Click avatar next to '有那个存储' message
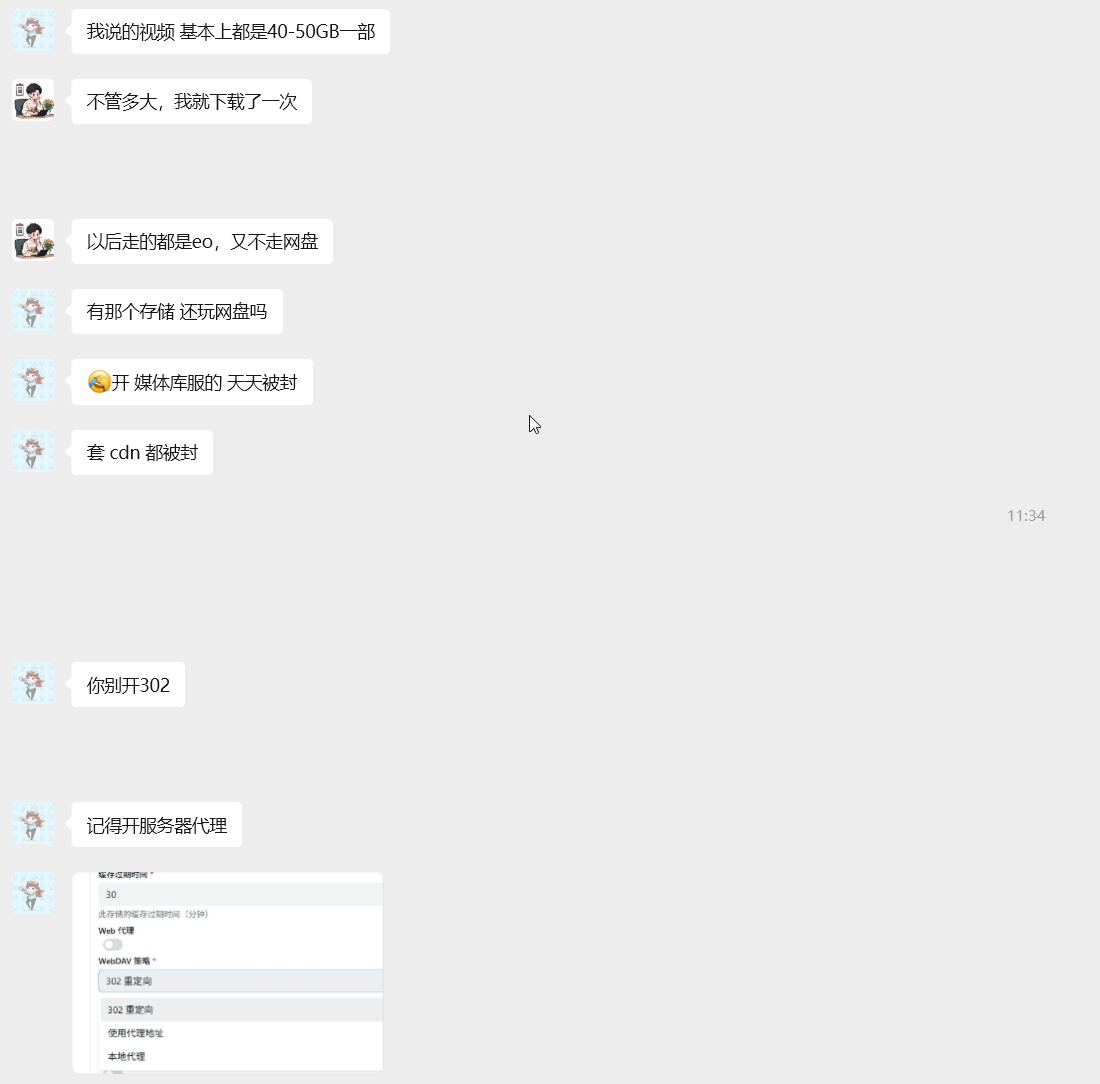This screenshot has height=1084, width=1100. [x=33, y=311]
